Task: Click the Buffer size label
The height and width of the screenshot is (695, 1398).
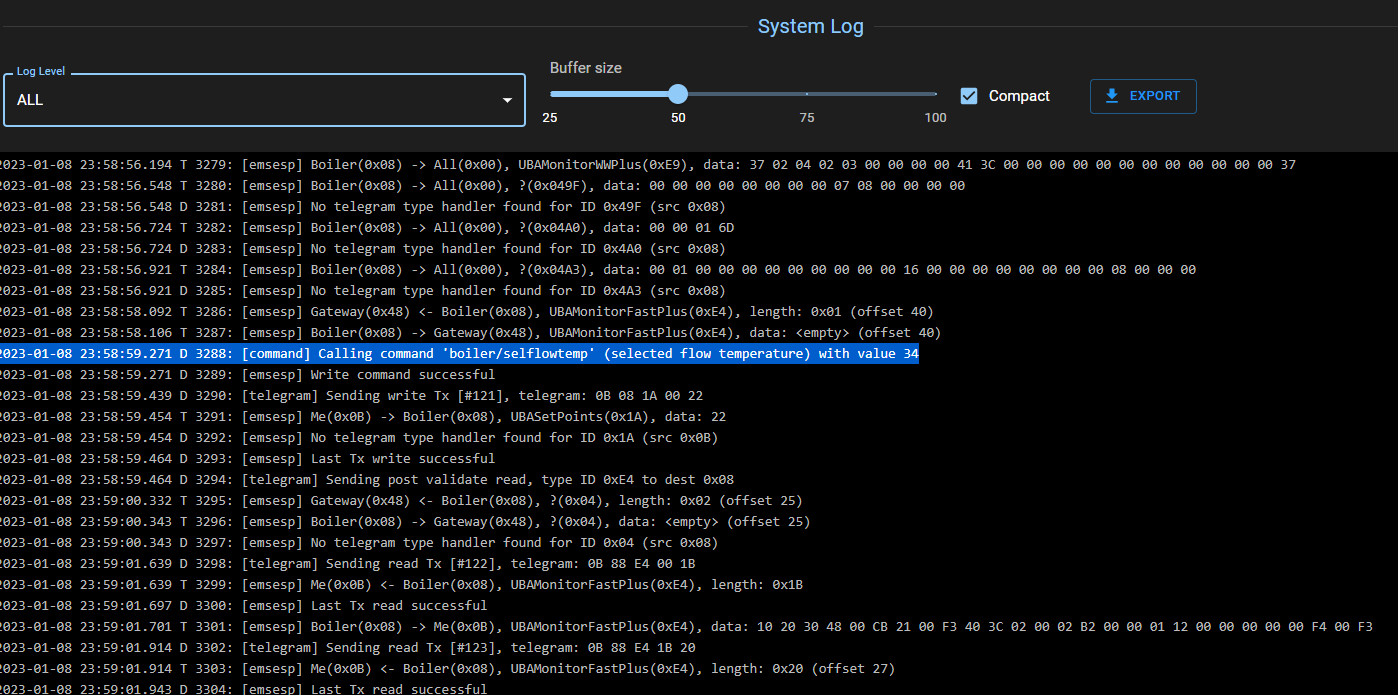Action: pyautogui.click(x=585, y=67)
